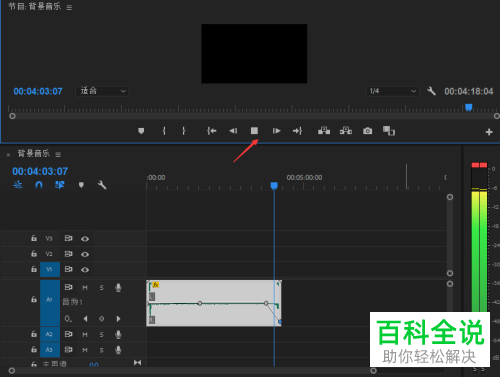Open the 适合 zoom level dropdown
Image resolution: width=500 pixels, height=377 pixels.
point(102,91)
